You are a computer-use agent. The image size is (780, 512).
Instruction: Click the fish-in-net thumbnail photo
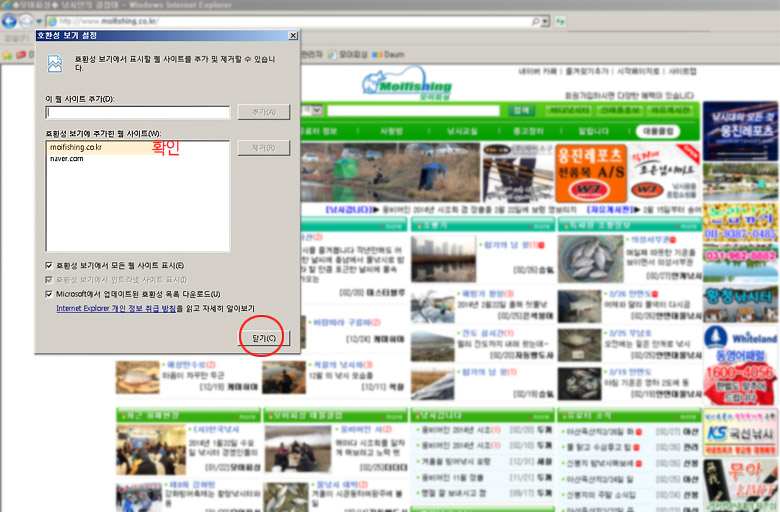[x=590, y=259]
